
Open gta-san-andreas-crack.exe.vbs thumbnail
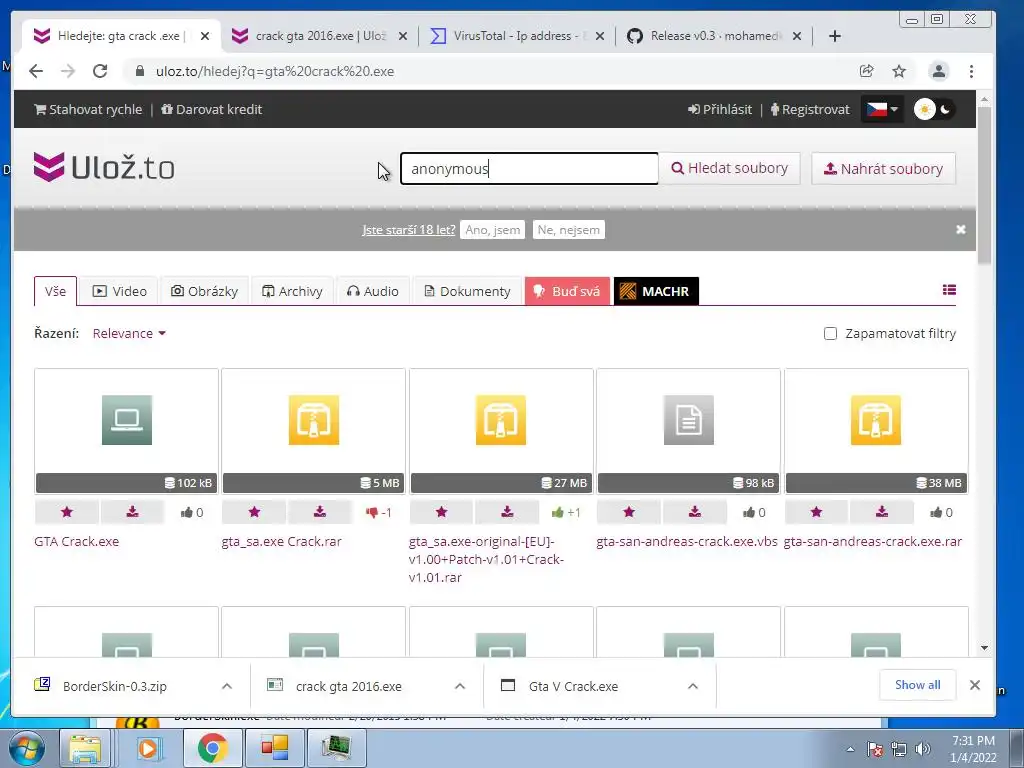pos(688,431)
